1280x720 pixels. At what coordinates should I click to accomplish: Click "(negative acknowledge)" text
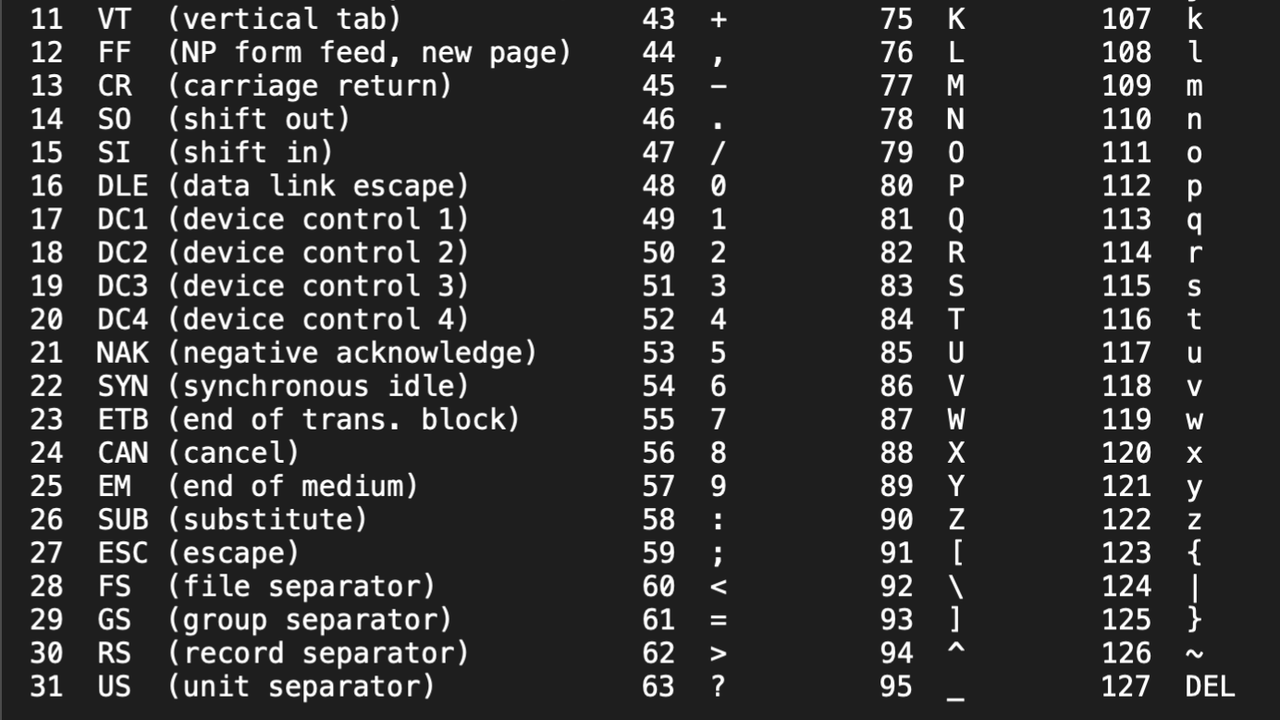pos(352,353)
